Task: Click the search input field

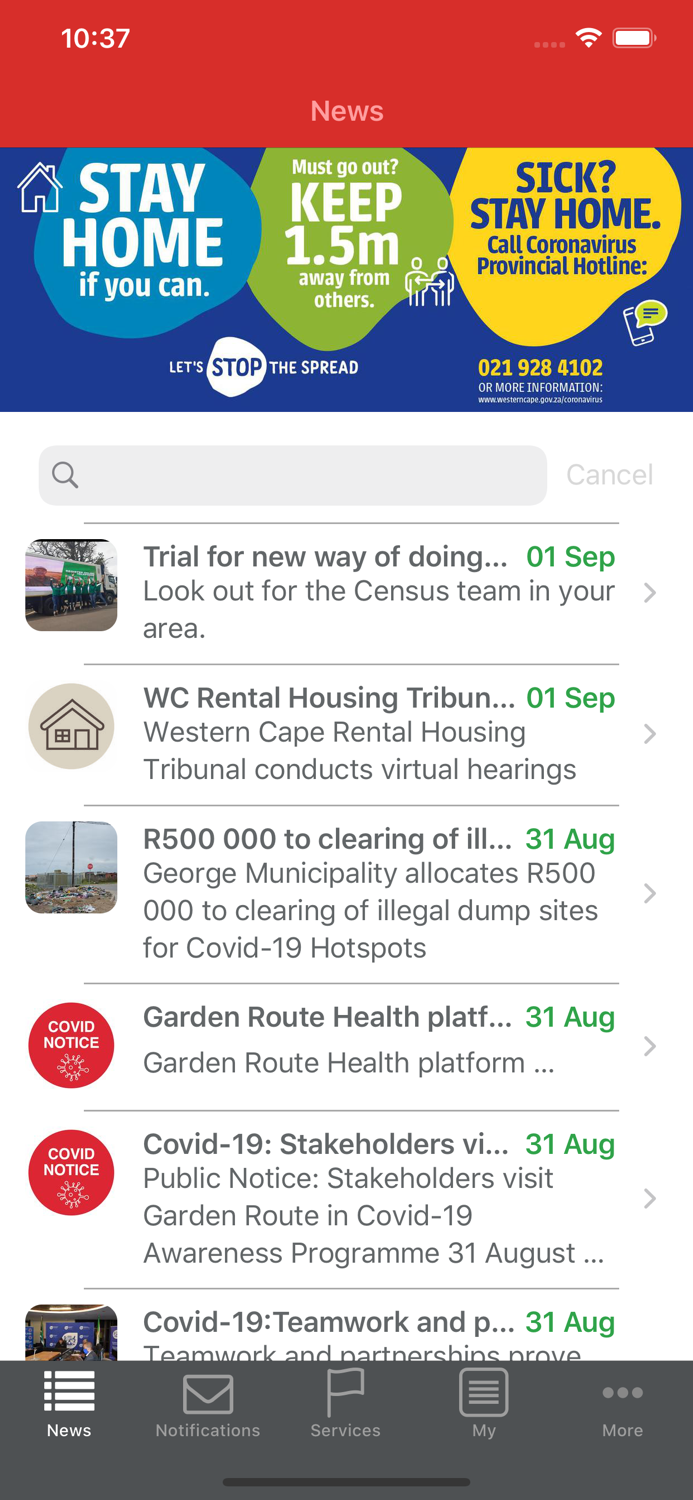Action: [300, 475]
